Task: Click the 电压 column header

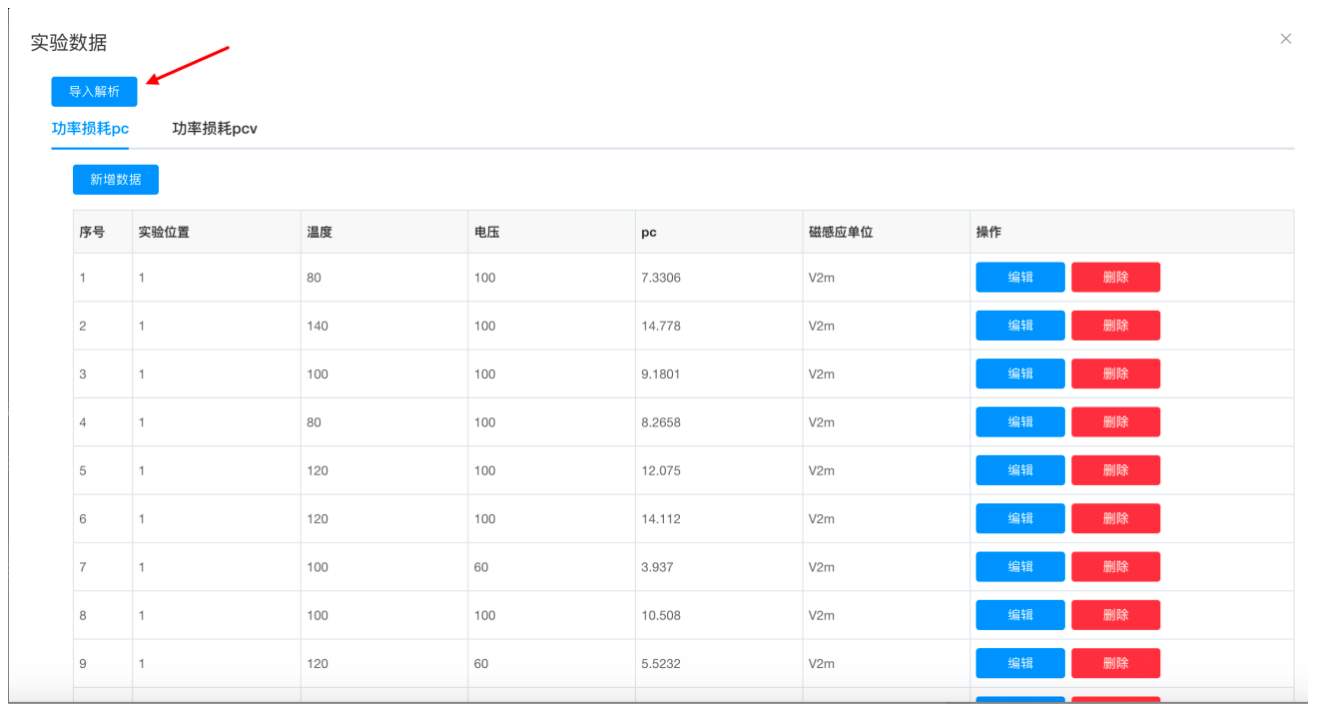Action: [487, 232]
